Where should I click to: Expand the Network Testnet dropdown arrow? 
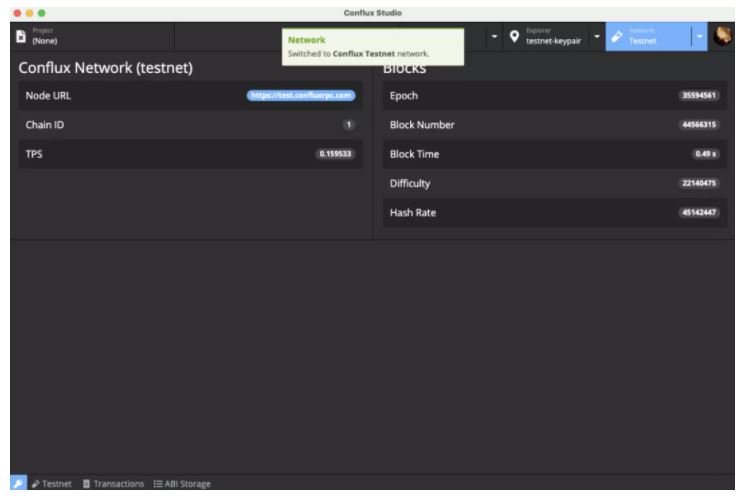click(x=699, y=36)
